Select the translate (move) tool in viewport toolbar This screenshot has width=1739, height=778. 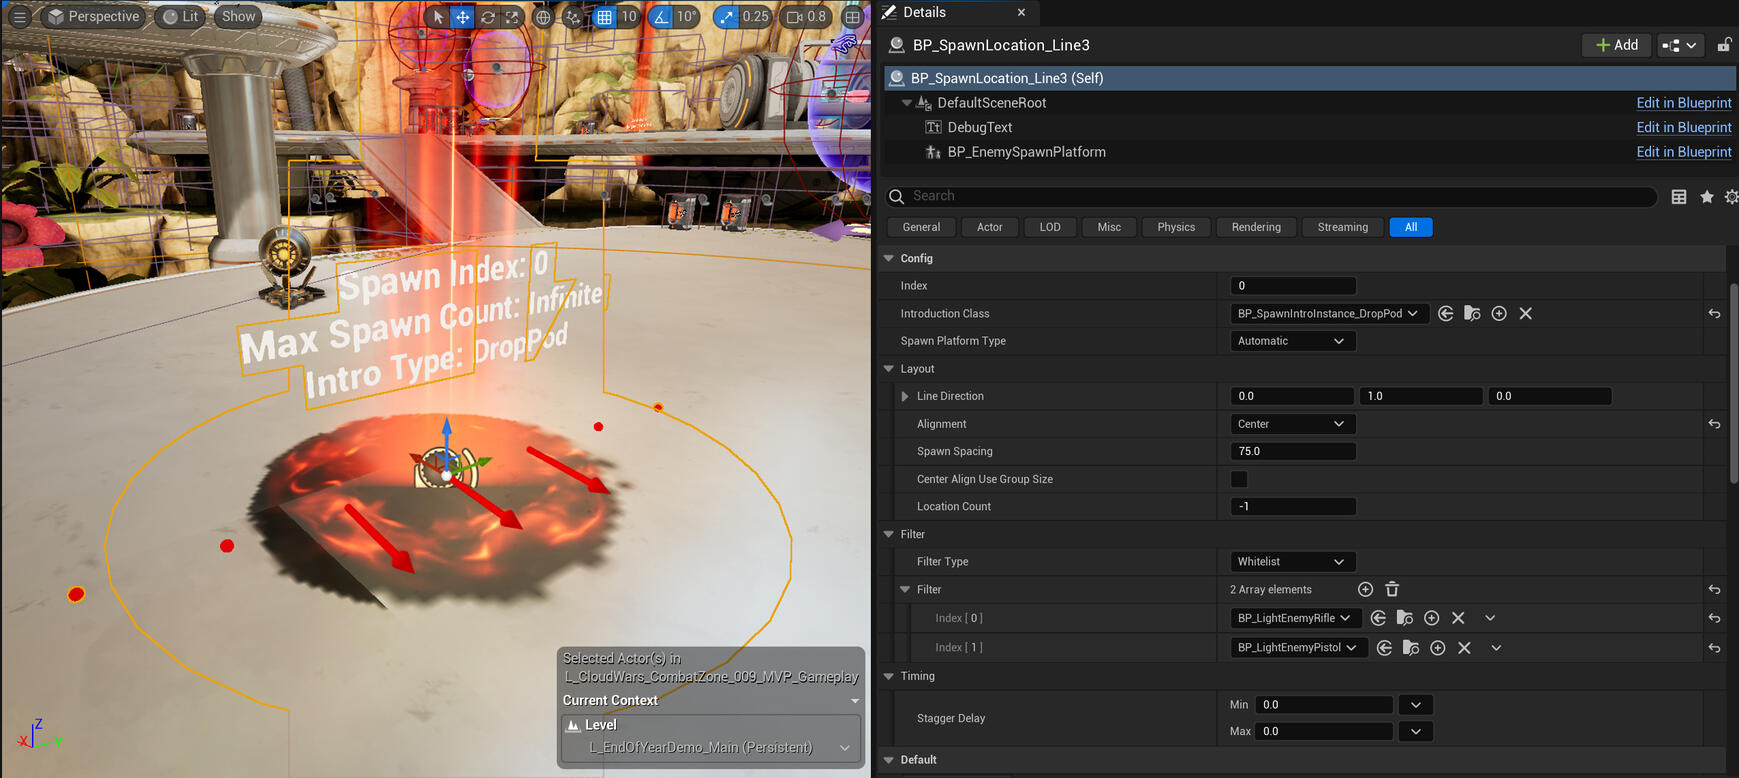462,17
